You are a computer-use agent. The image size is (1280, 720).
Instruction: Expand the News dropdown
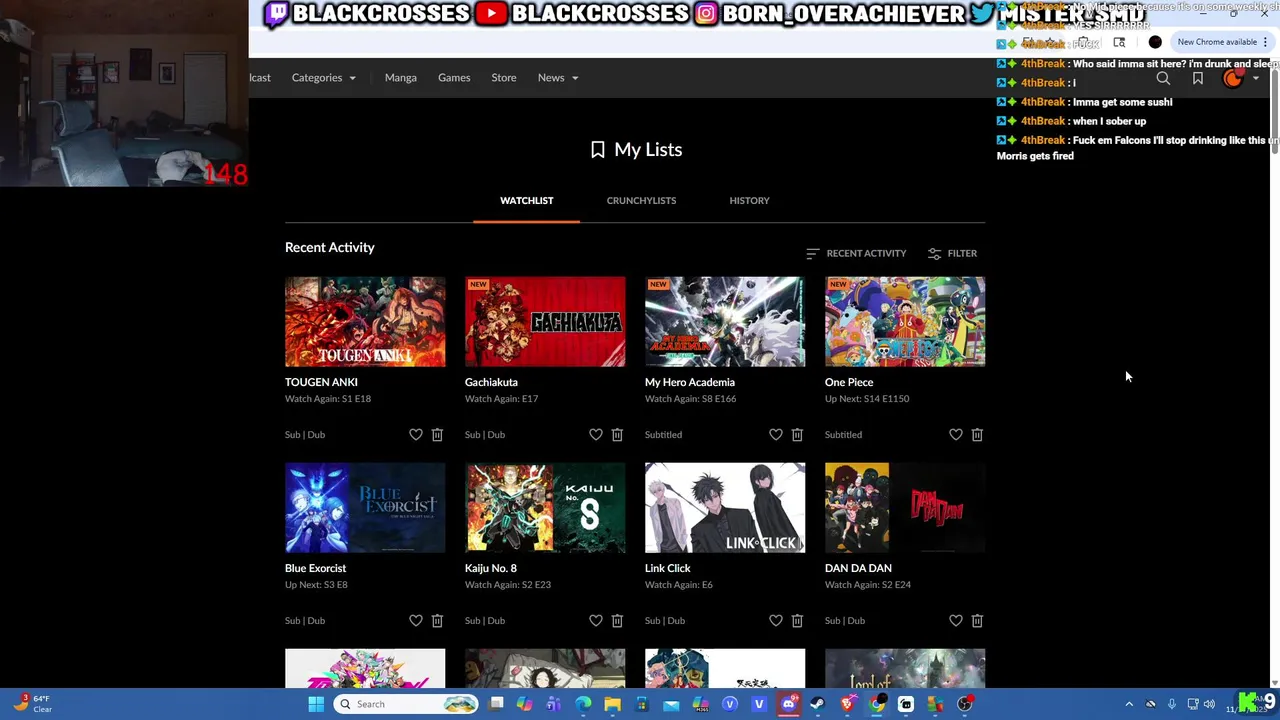558,78
